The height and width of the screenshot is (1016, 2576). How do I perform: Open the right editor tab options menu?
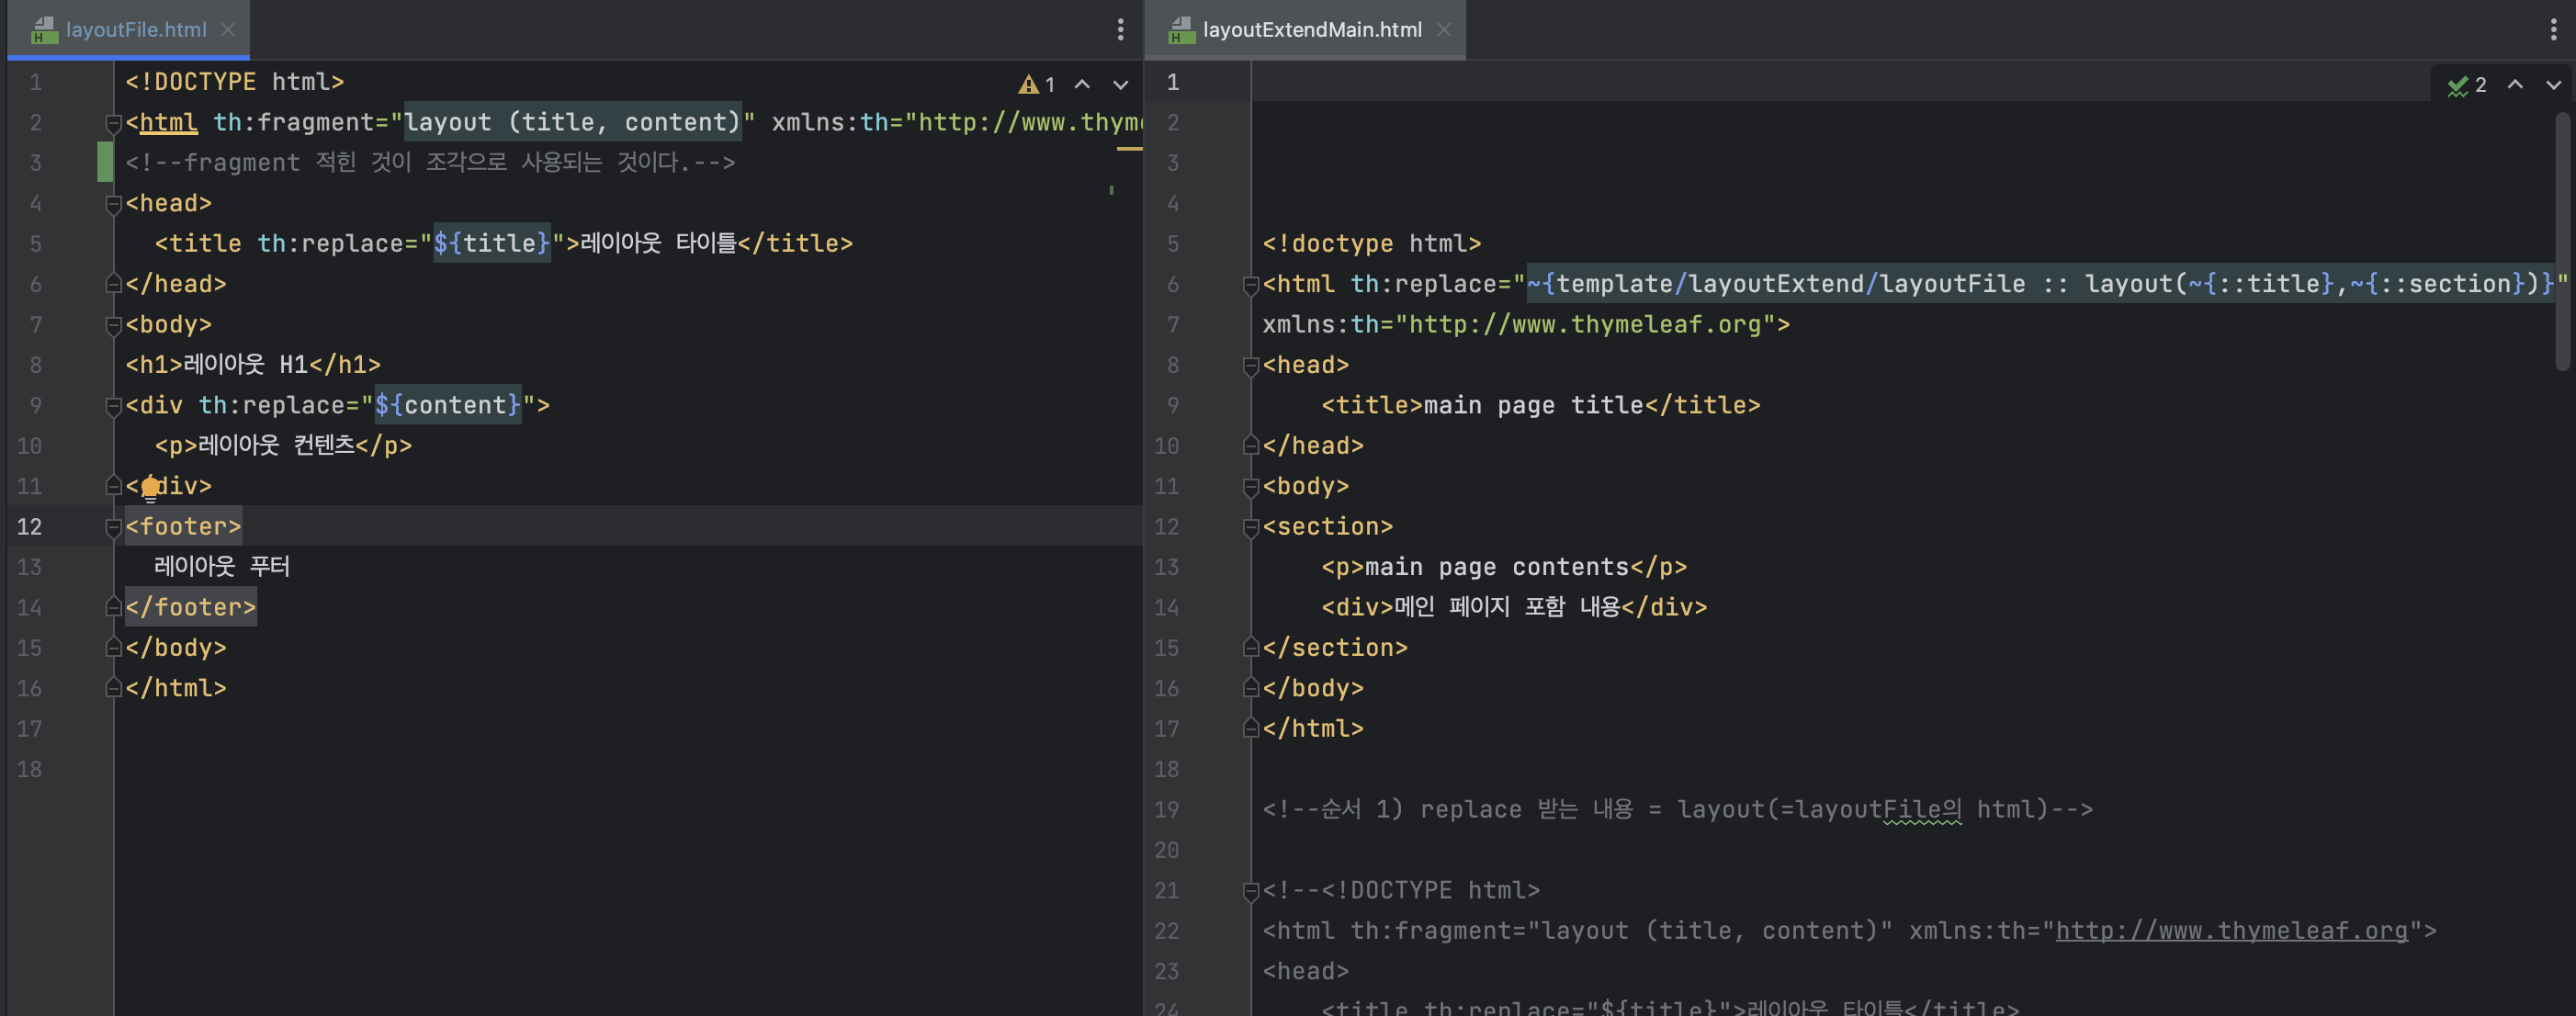[x=2553, y=30]
